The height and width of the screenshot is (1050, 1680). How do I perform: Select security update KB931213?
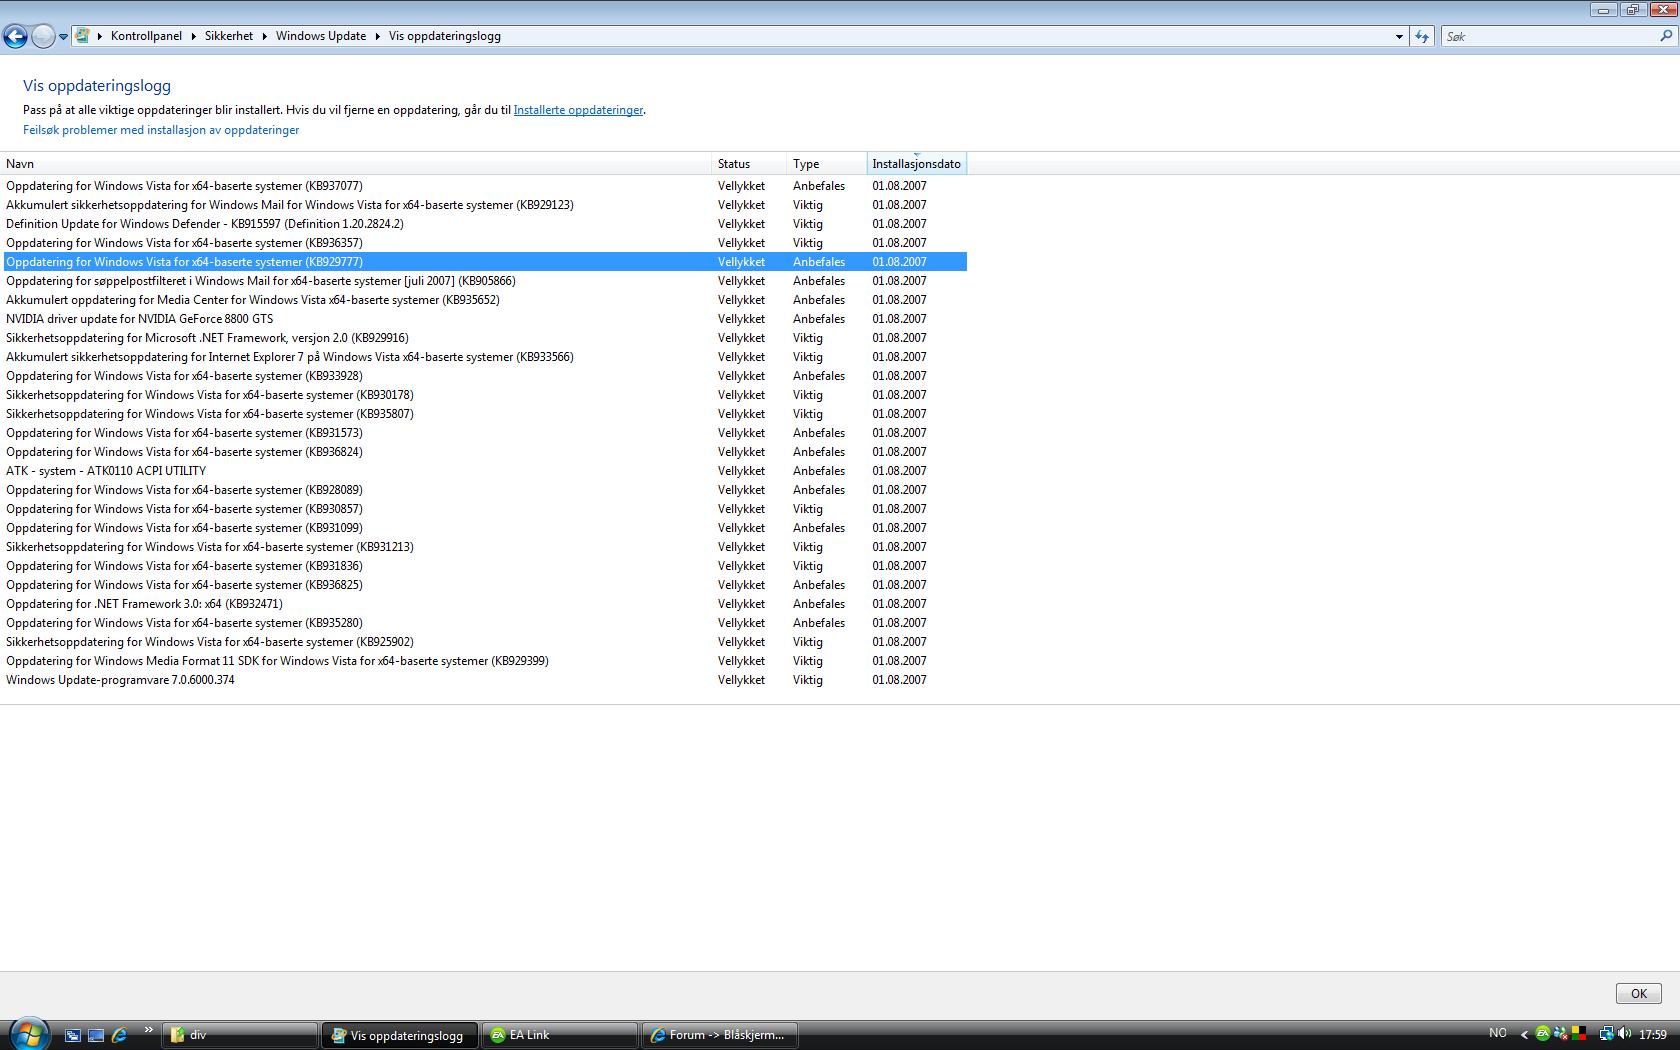pyautogui.click(x=485, y=547)
